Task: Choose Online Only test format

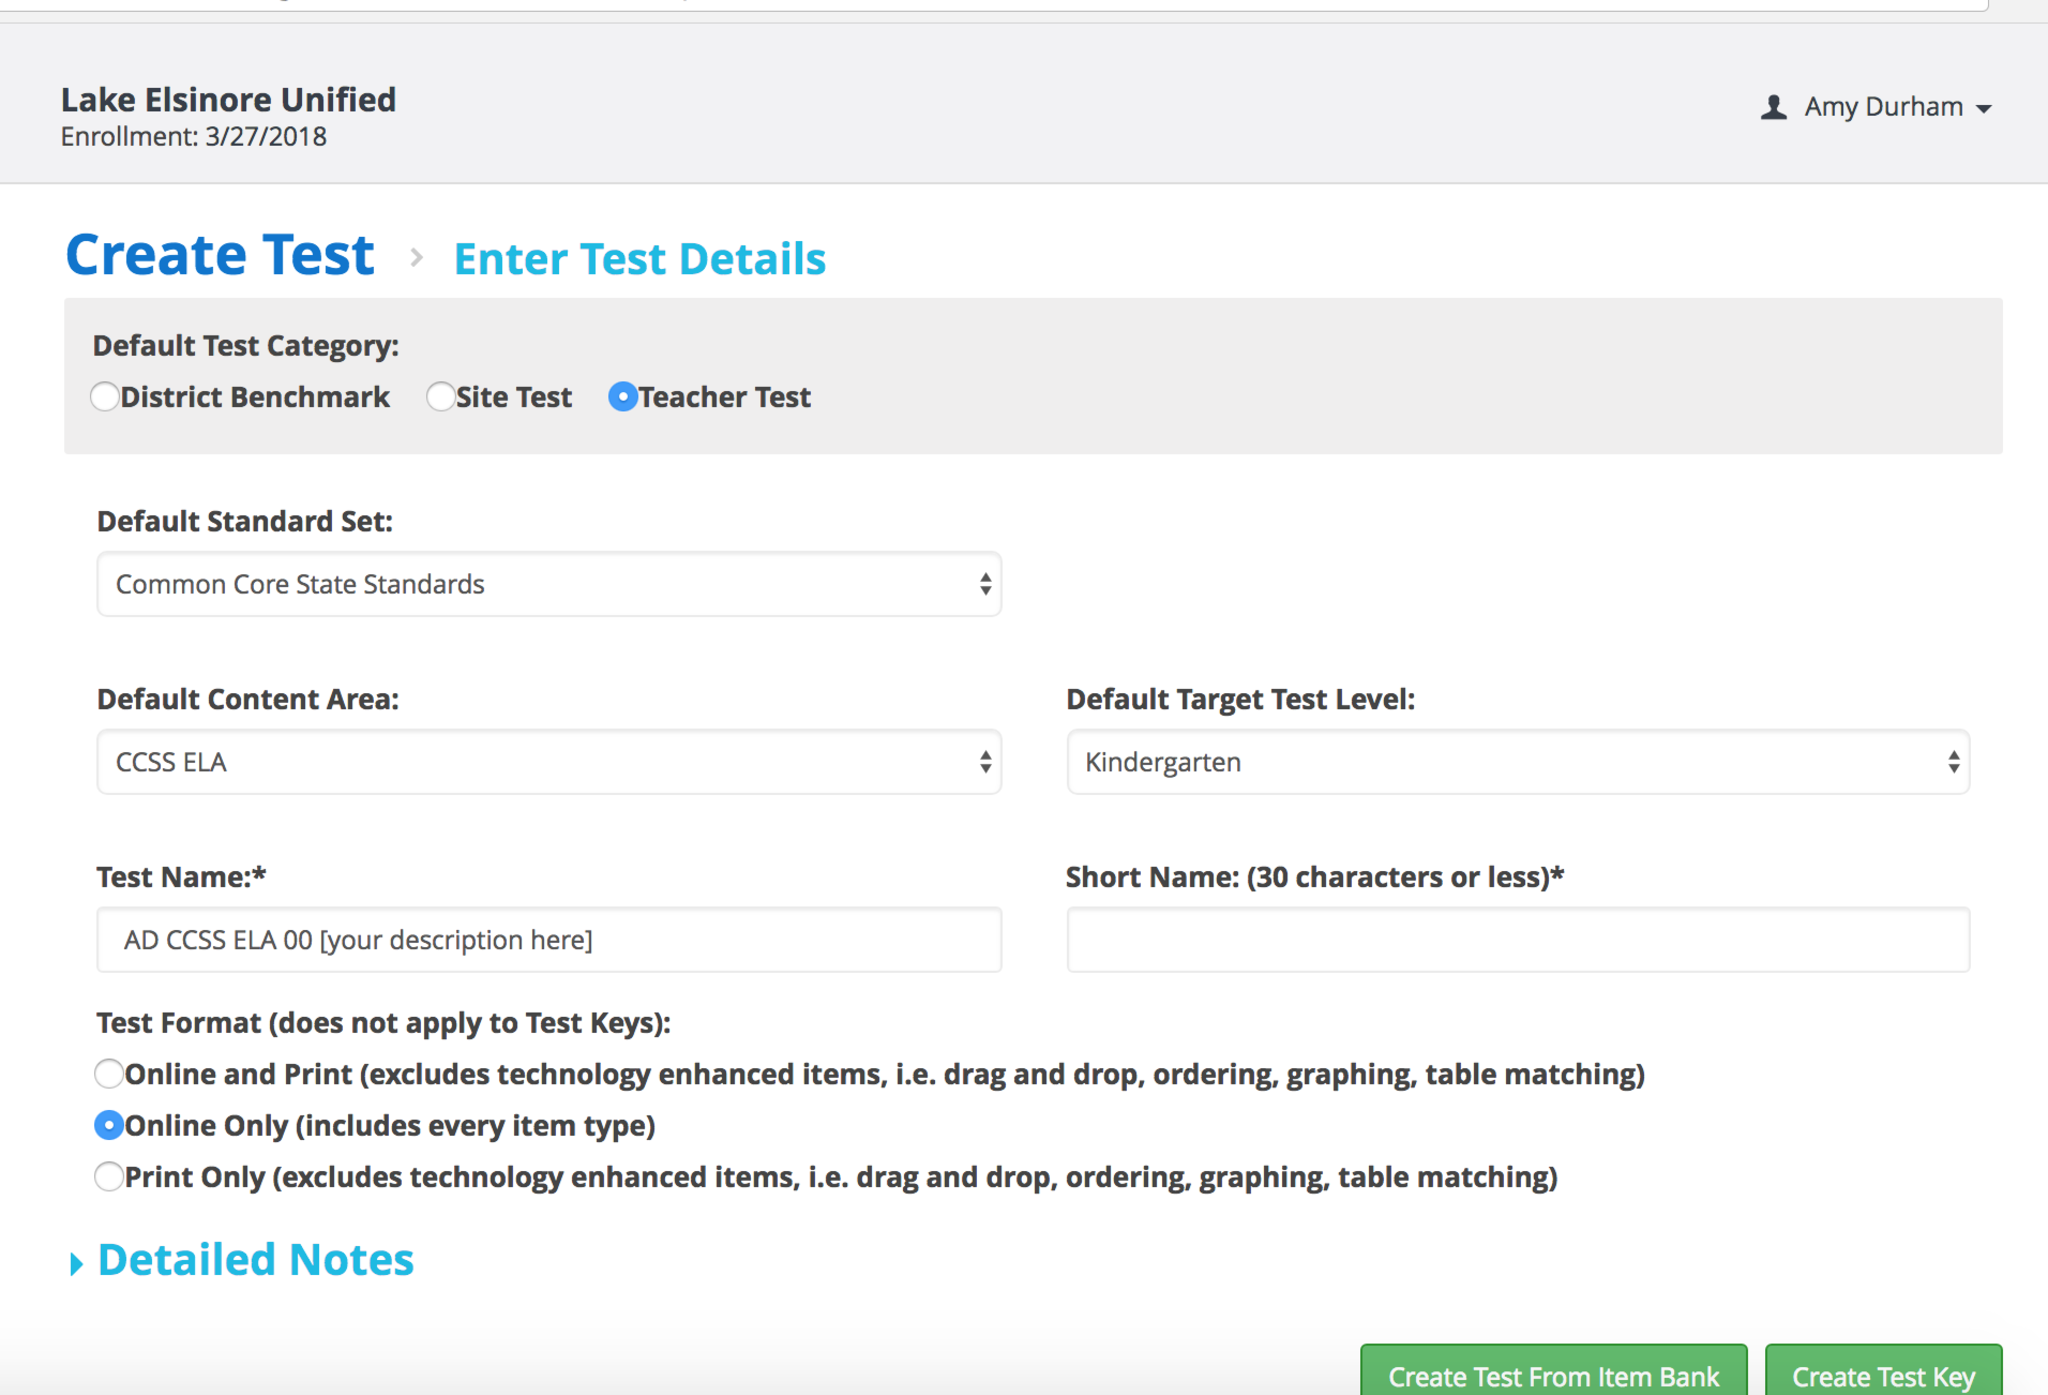Action: coord(109,1125)
